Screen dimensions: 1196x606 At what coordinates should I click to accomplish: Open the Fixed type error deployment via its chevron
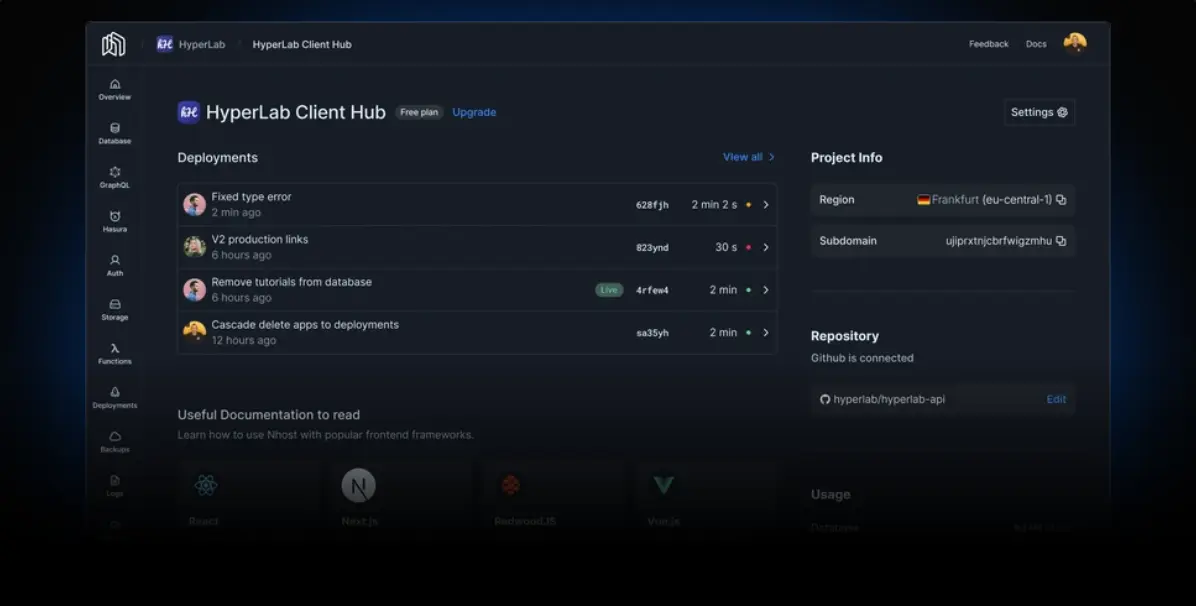click(x=766, y=205)
